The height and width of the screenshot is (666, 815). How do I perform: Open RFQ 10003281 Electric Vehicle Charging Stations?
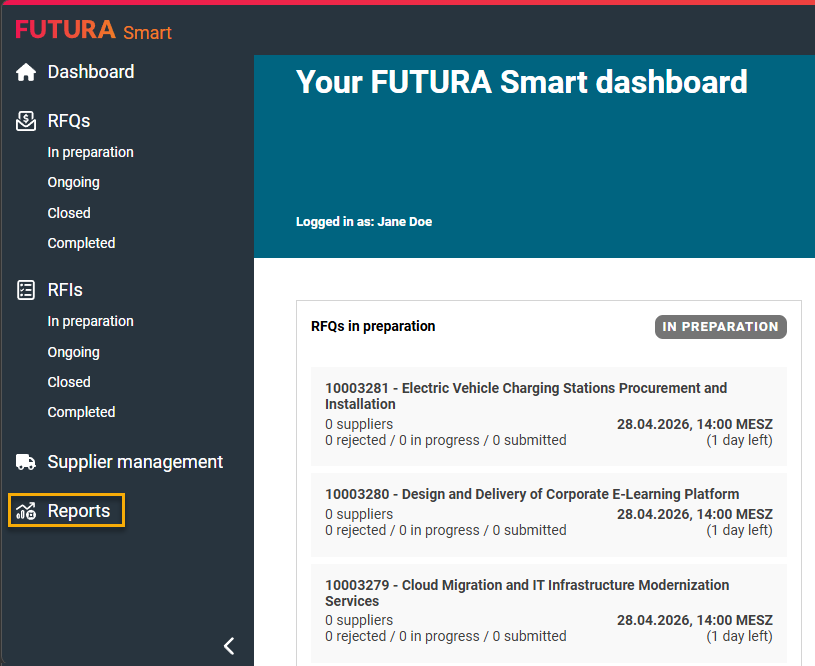pos(549,416)
